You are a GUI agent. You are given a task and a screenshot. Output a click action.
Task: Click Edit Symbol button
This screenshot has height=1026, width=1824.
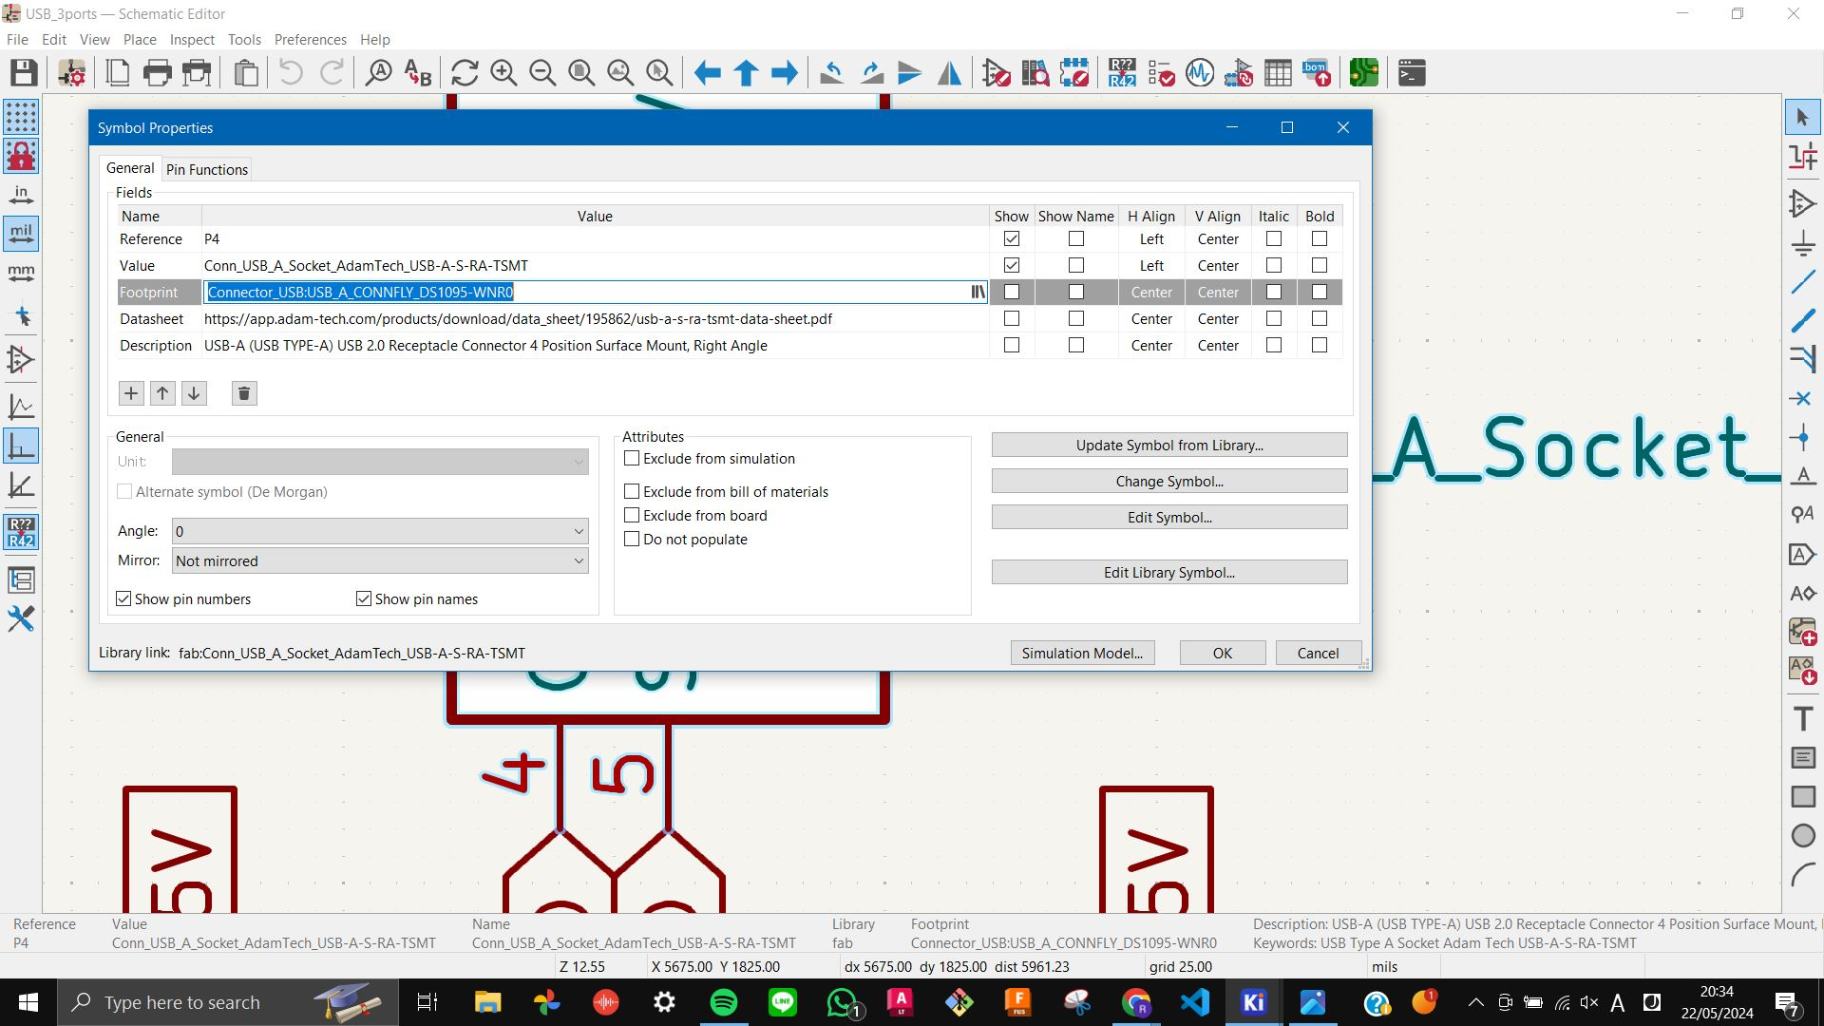tap(1169, 517)
